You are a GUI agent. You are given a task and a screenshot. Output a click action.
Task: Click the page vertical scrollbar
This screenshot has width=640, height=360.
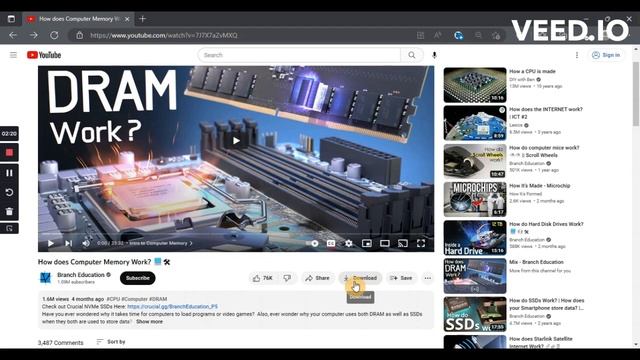pos(636,94)
